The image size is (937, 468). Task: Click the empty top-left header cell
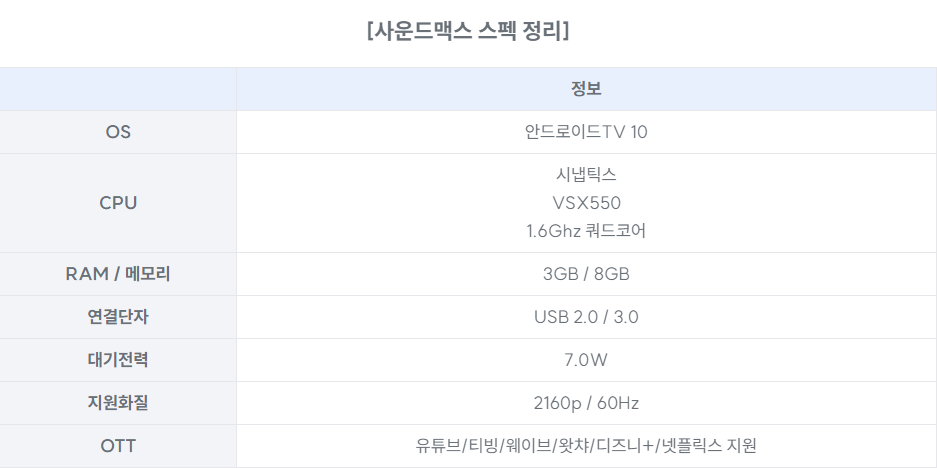tap(118, 89)
